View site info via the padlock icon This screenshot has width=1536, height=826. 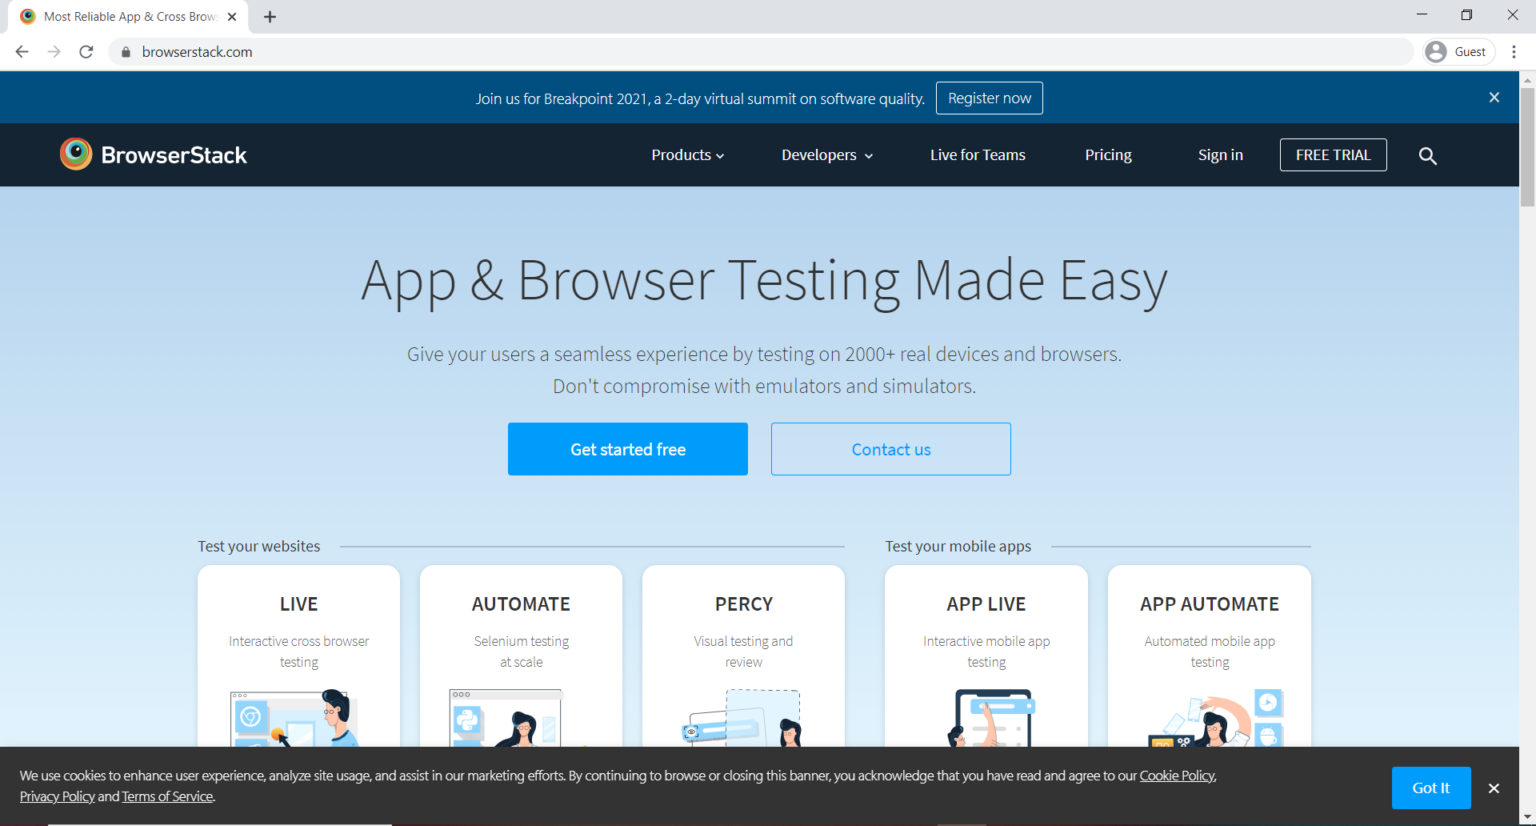[126, 52]
